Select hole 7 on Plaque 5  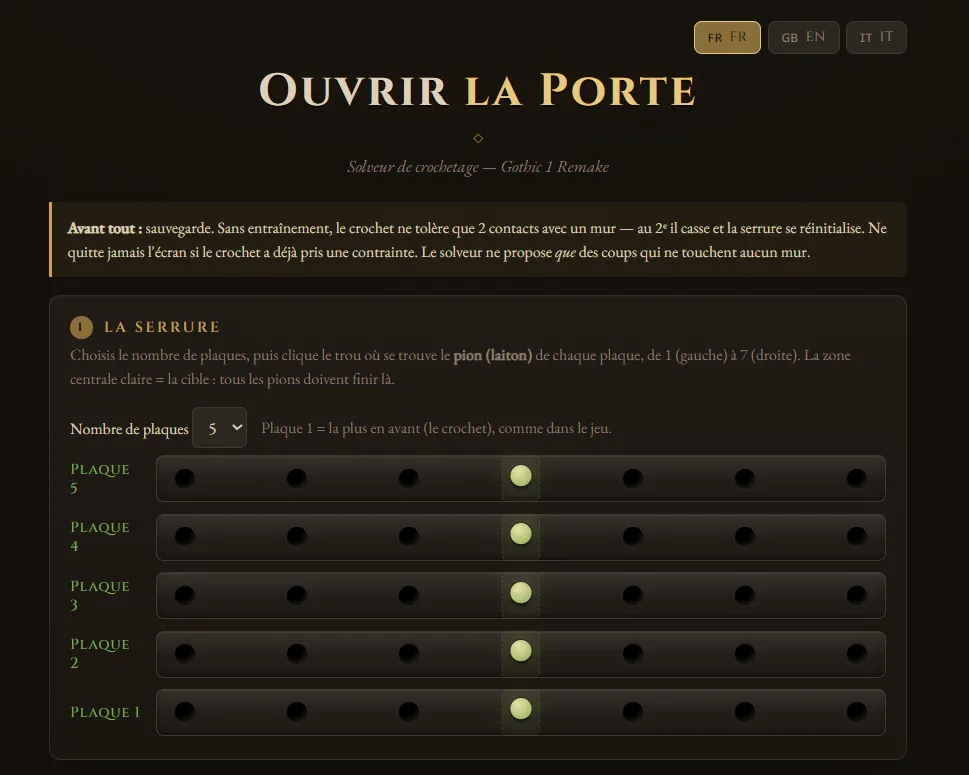(857, 478)
